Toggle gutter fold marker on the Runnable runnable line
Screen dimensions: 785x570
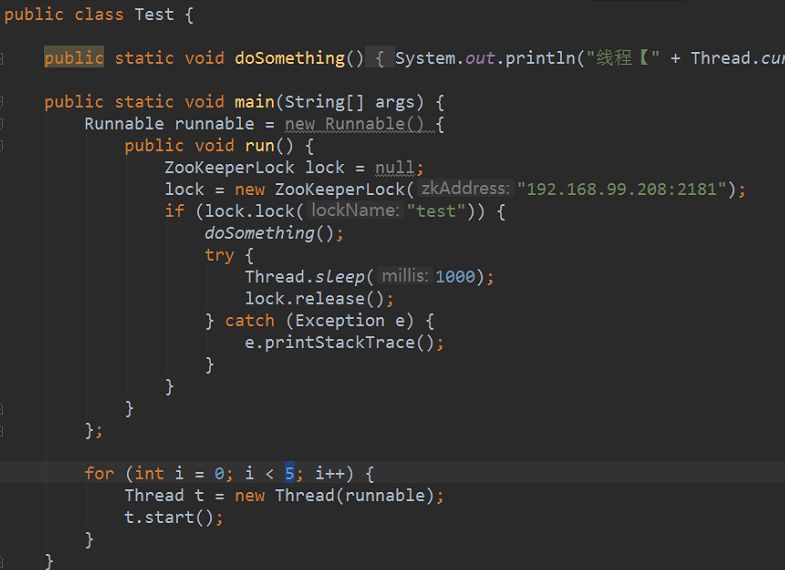pyautogui.click(x=2, y=124)
